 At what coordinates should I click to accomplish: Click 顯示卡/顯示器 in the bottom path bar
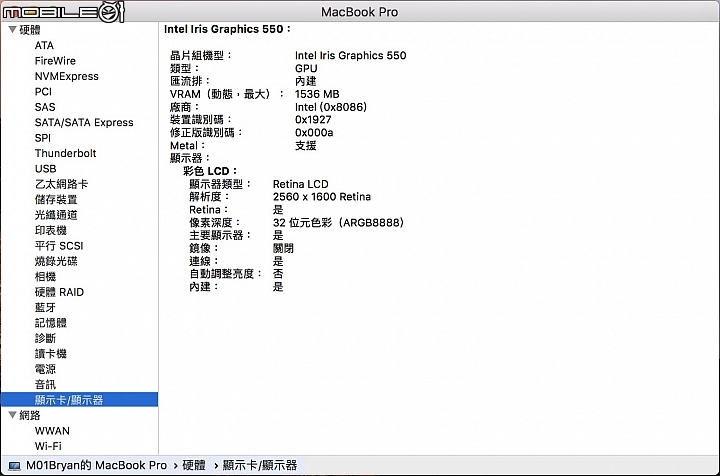(260, 465)
